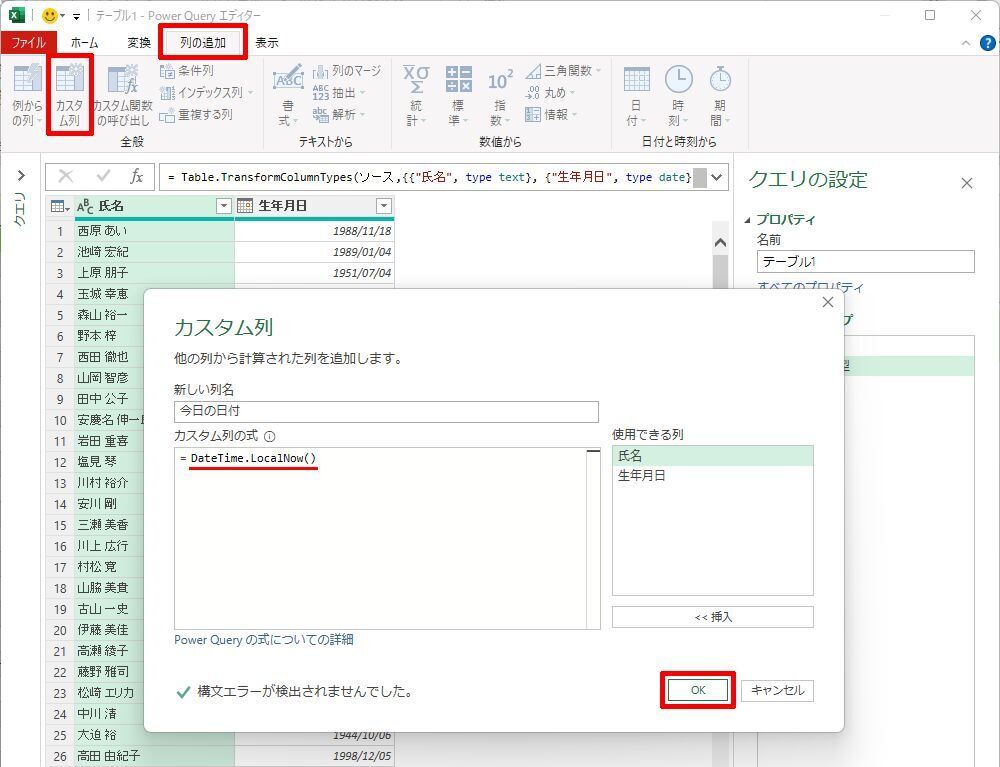
Task: Select the date cell 1998/12/05
Action: pyautogui.click(x=314, y=756)
